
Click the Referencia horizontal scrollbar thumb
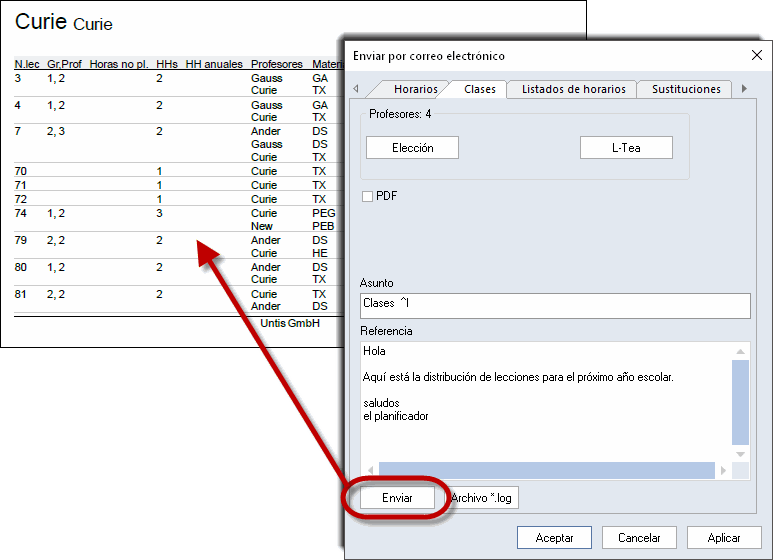coord(547,470)
